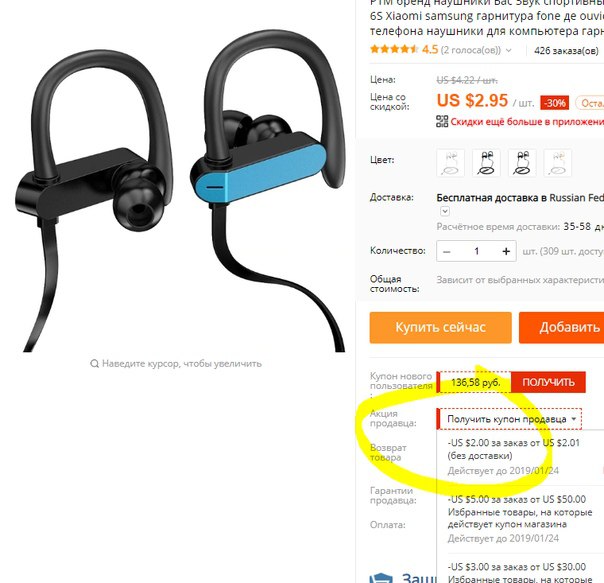
Task: Open the Получить купон продавца dropdown
Action: 509,419
